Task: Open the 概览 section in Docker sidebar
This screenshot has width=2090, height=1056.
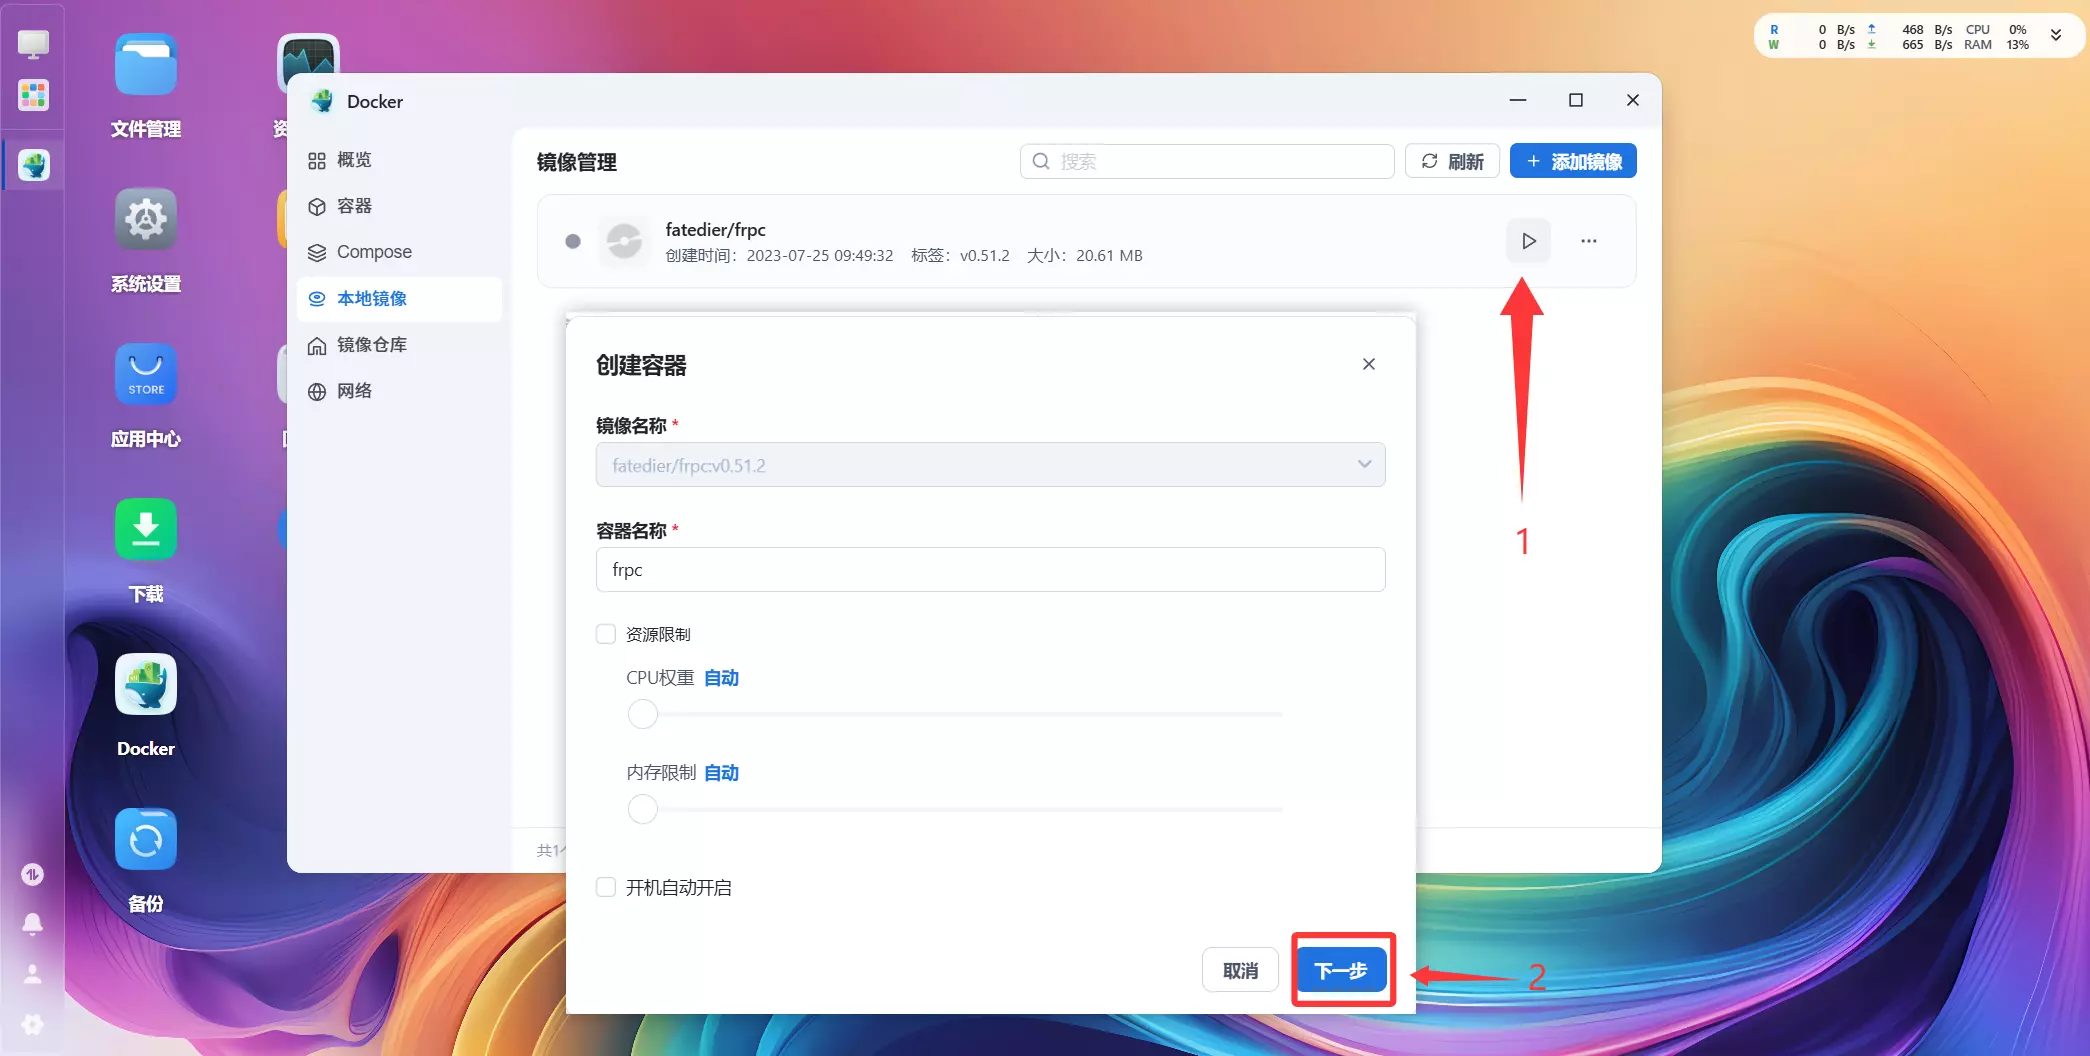Action: click(x=357, y=160)
